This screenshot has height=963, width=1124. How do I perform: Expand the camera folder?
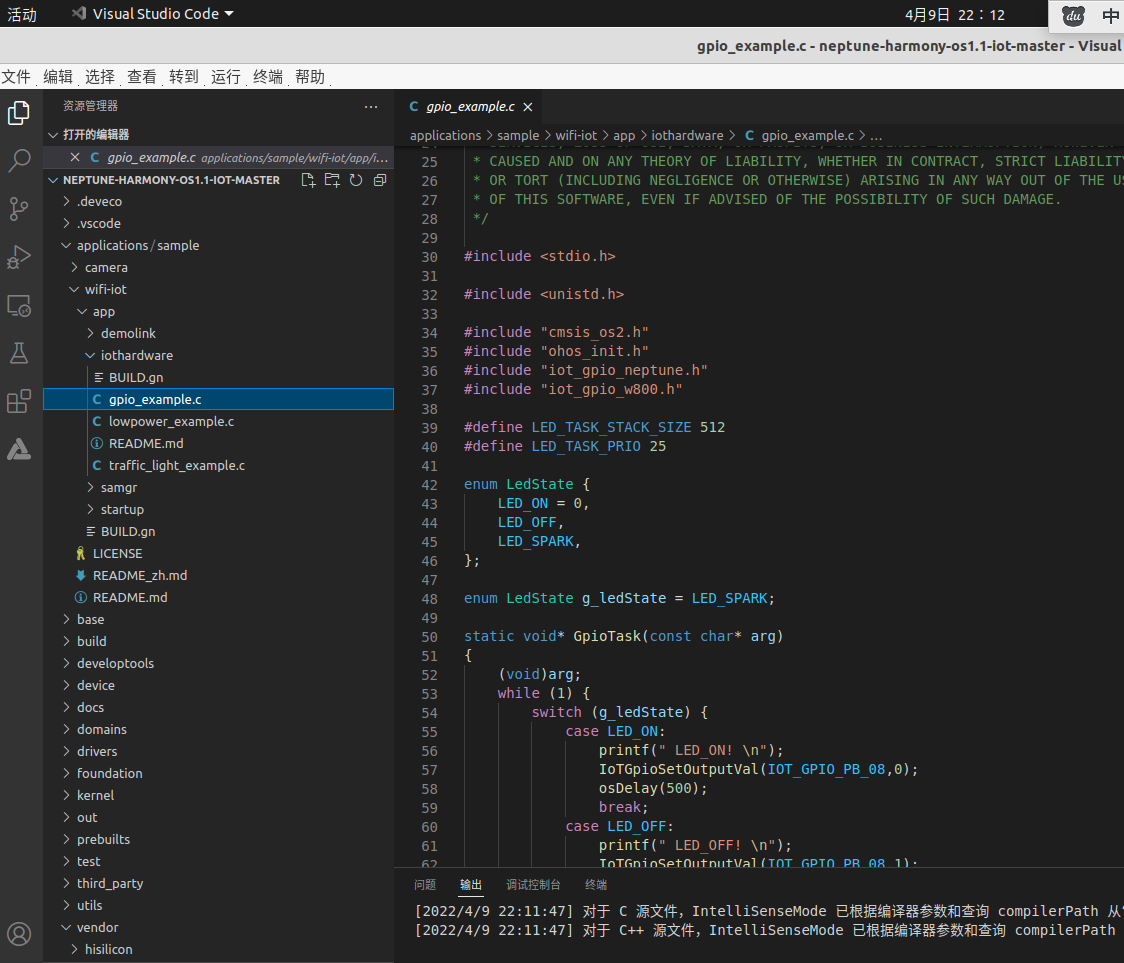(x=219, y=267)
